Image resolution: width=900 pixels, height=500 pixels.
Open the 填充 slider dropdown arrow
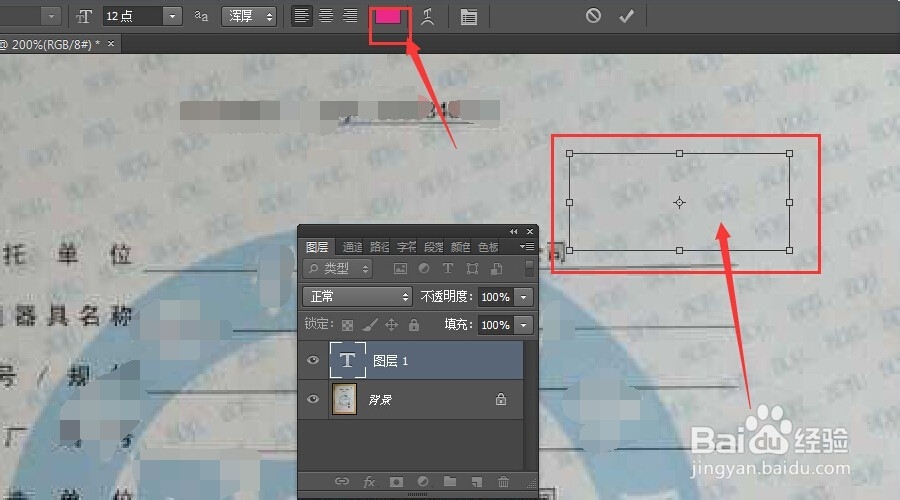(x=523, y=325)
